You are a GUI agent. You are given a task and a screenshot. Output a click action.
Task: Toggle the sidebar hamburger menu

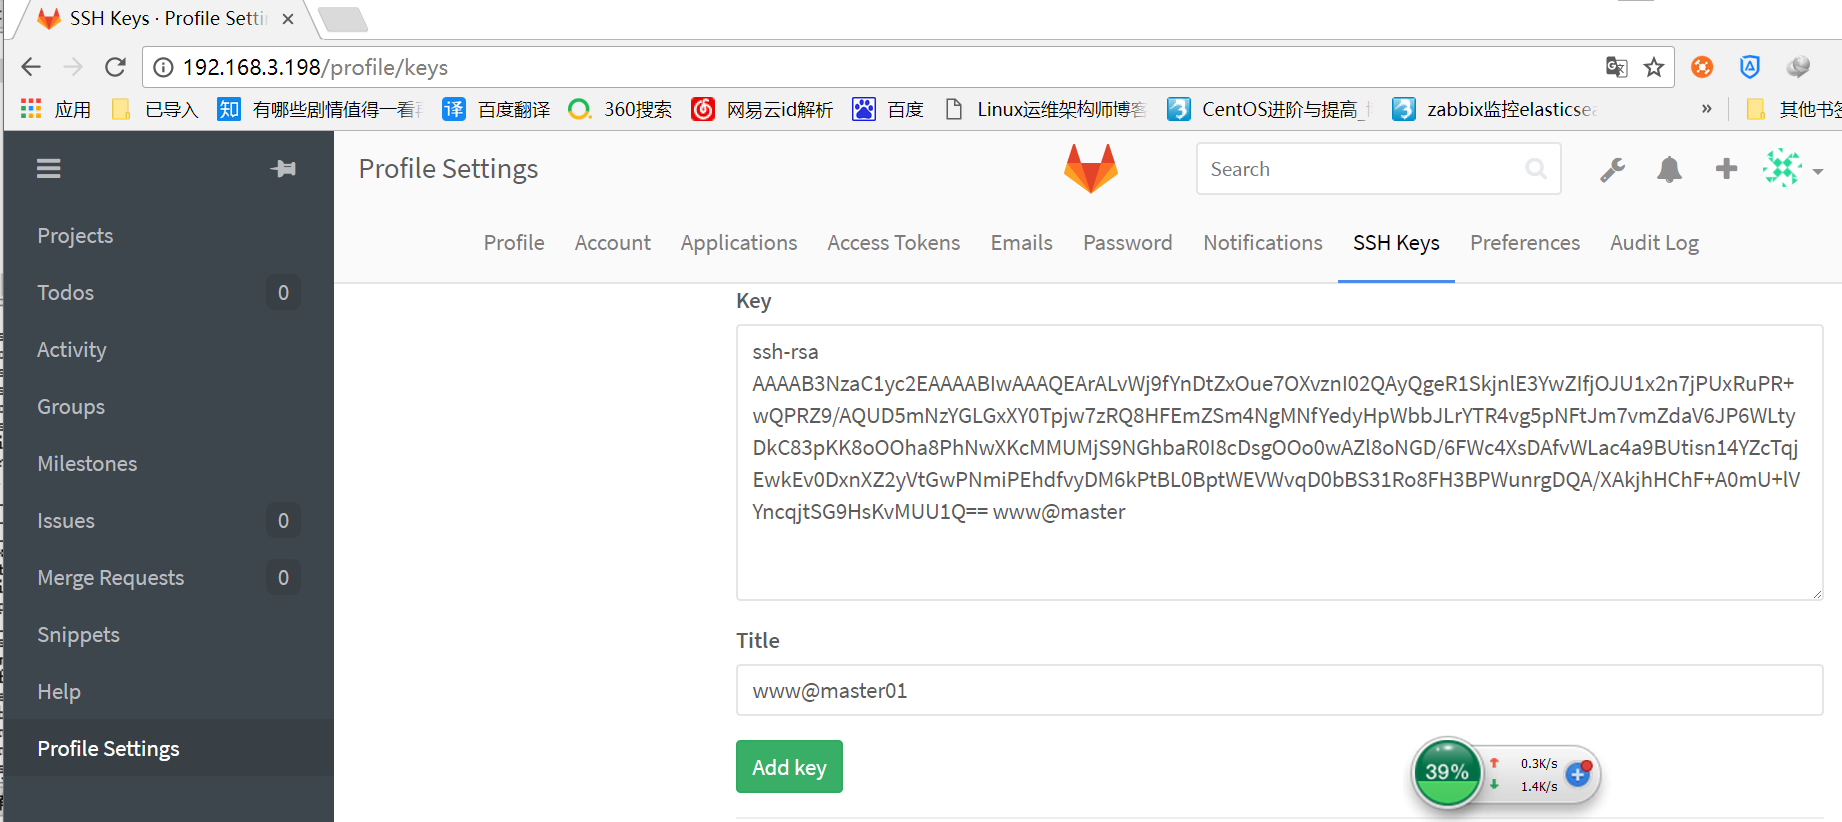coord(49,169)
